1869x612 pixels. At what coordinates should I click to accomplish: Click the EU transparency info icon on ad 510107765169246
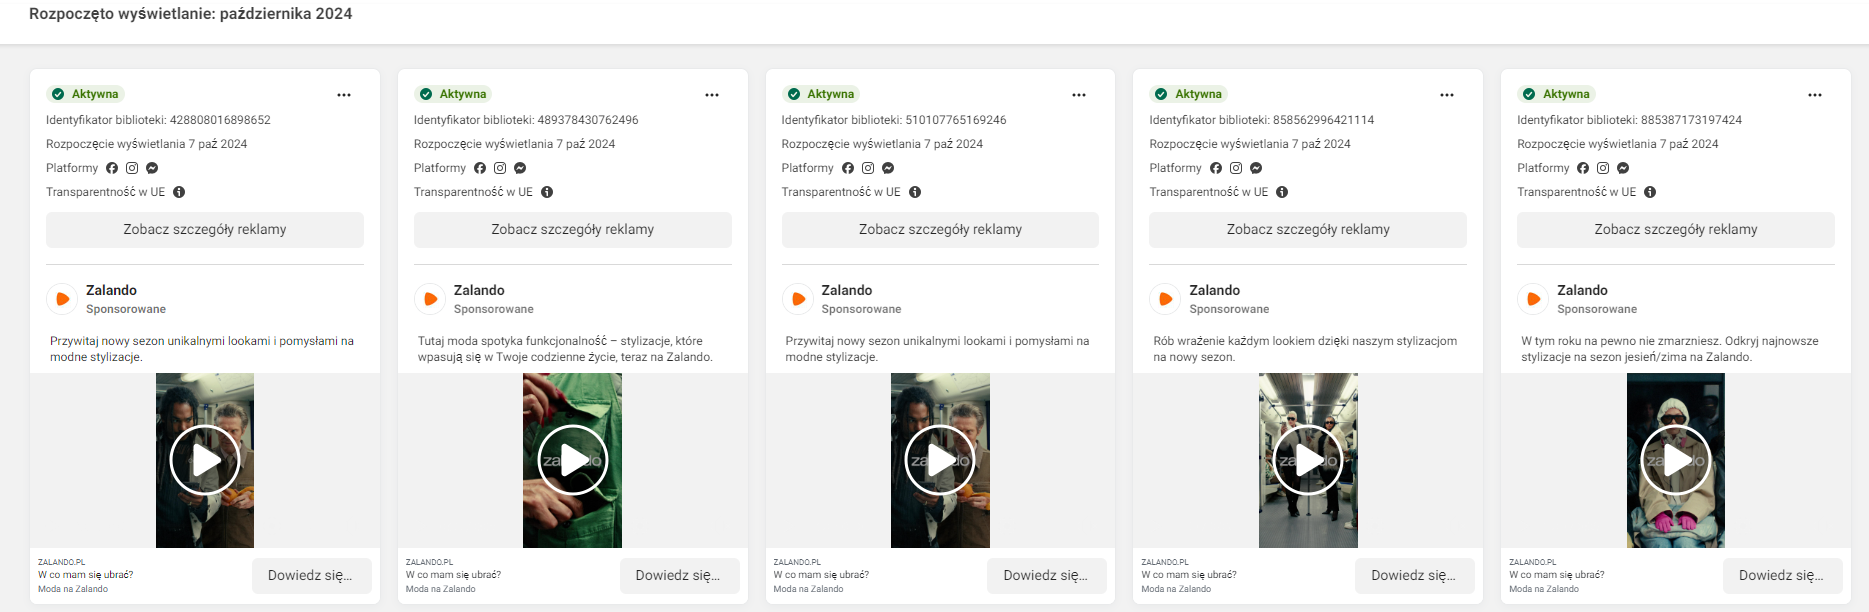[915, 192]
